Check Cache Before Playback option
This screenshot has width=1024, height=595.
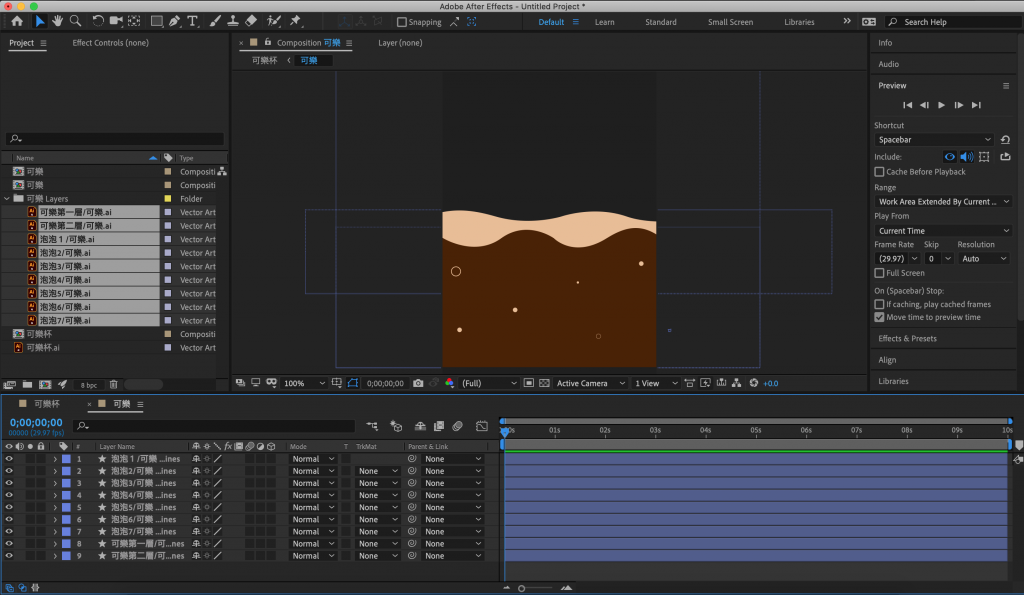pyautogui.click(x=879, y=172)
